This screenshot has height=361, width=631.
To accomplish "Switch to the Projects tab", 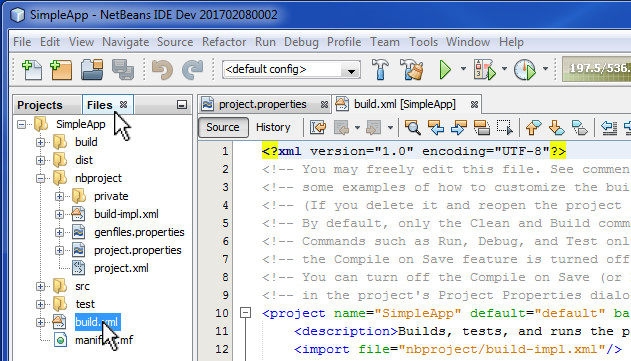I will 40,105.
